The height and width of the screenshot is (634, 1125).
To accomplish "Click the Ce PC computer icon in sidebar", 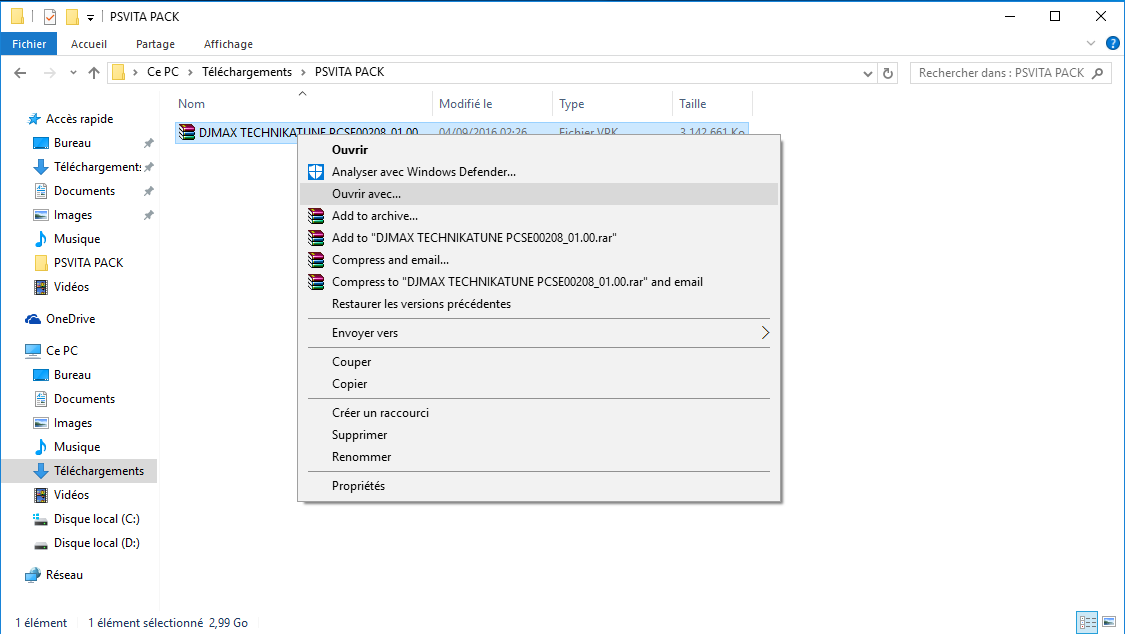I will 33,351.
